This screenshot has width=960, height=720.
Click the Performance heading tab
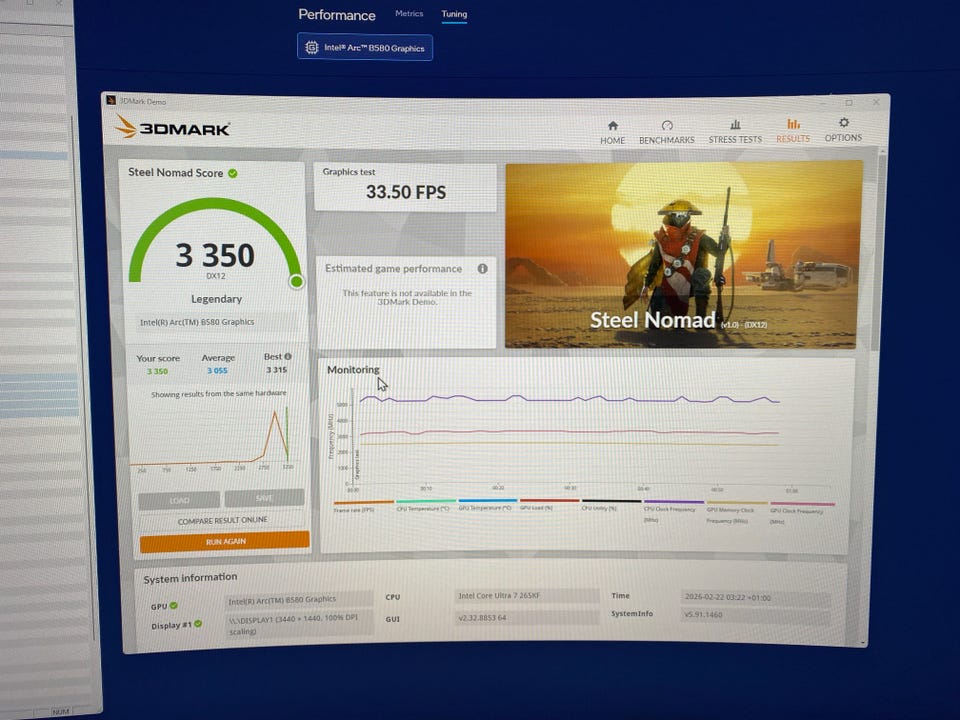pyautogui.click(x=337, y=15)
